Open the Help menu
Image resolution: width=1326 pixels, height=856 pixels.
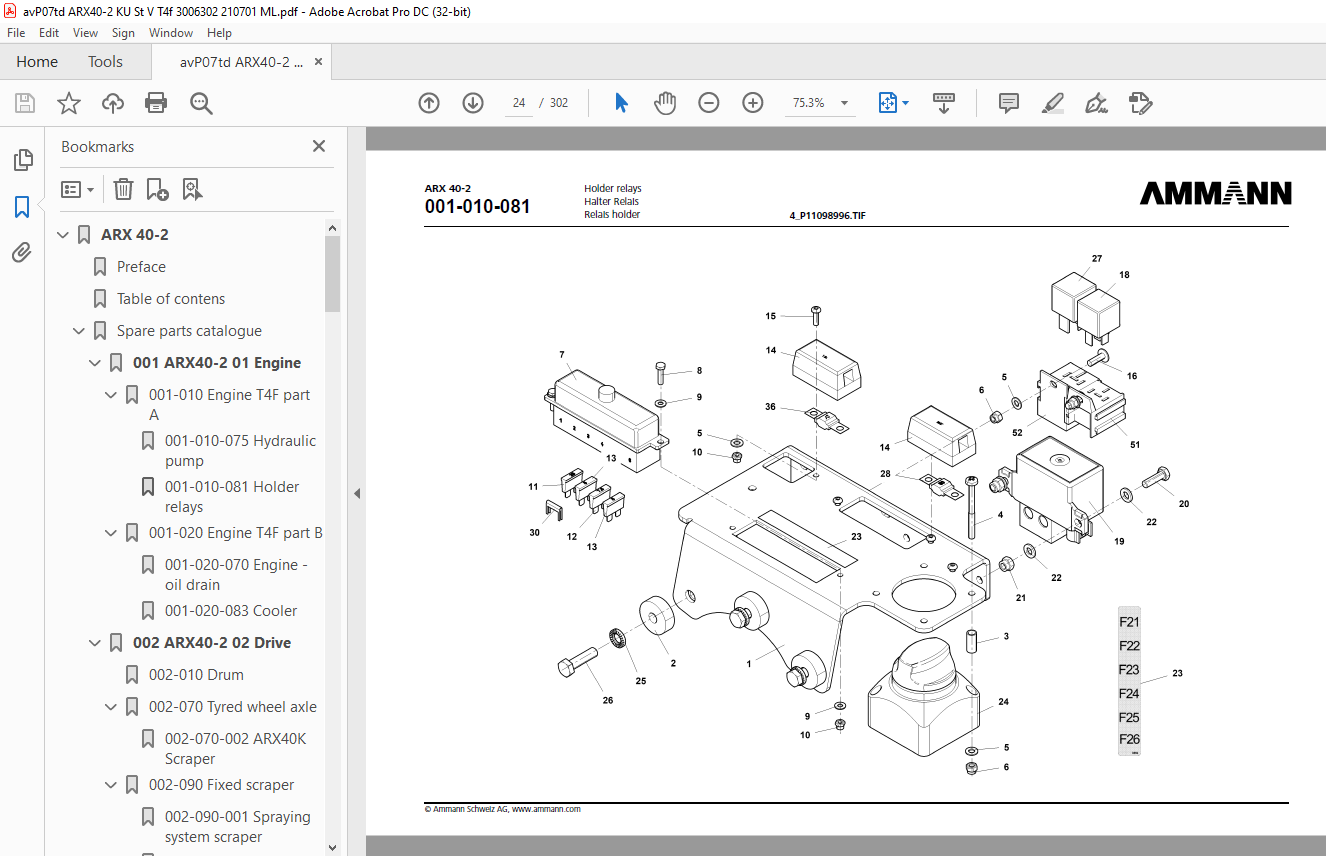coord(219,33)
